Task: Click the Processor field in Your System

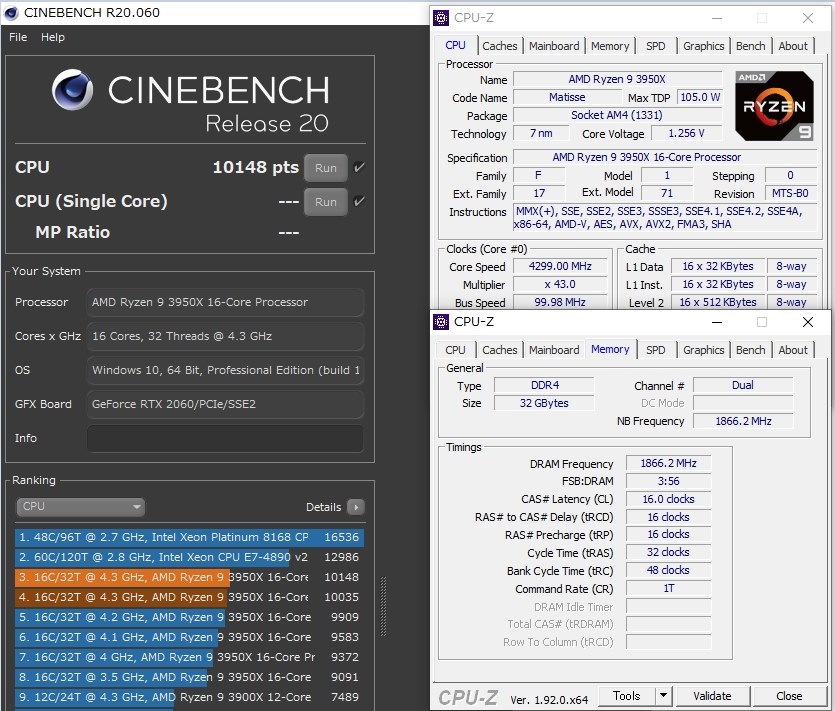Action: tap(225, 302)
